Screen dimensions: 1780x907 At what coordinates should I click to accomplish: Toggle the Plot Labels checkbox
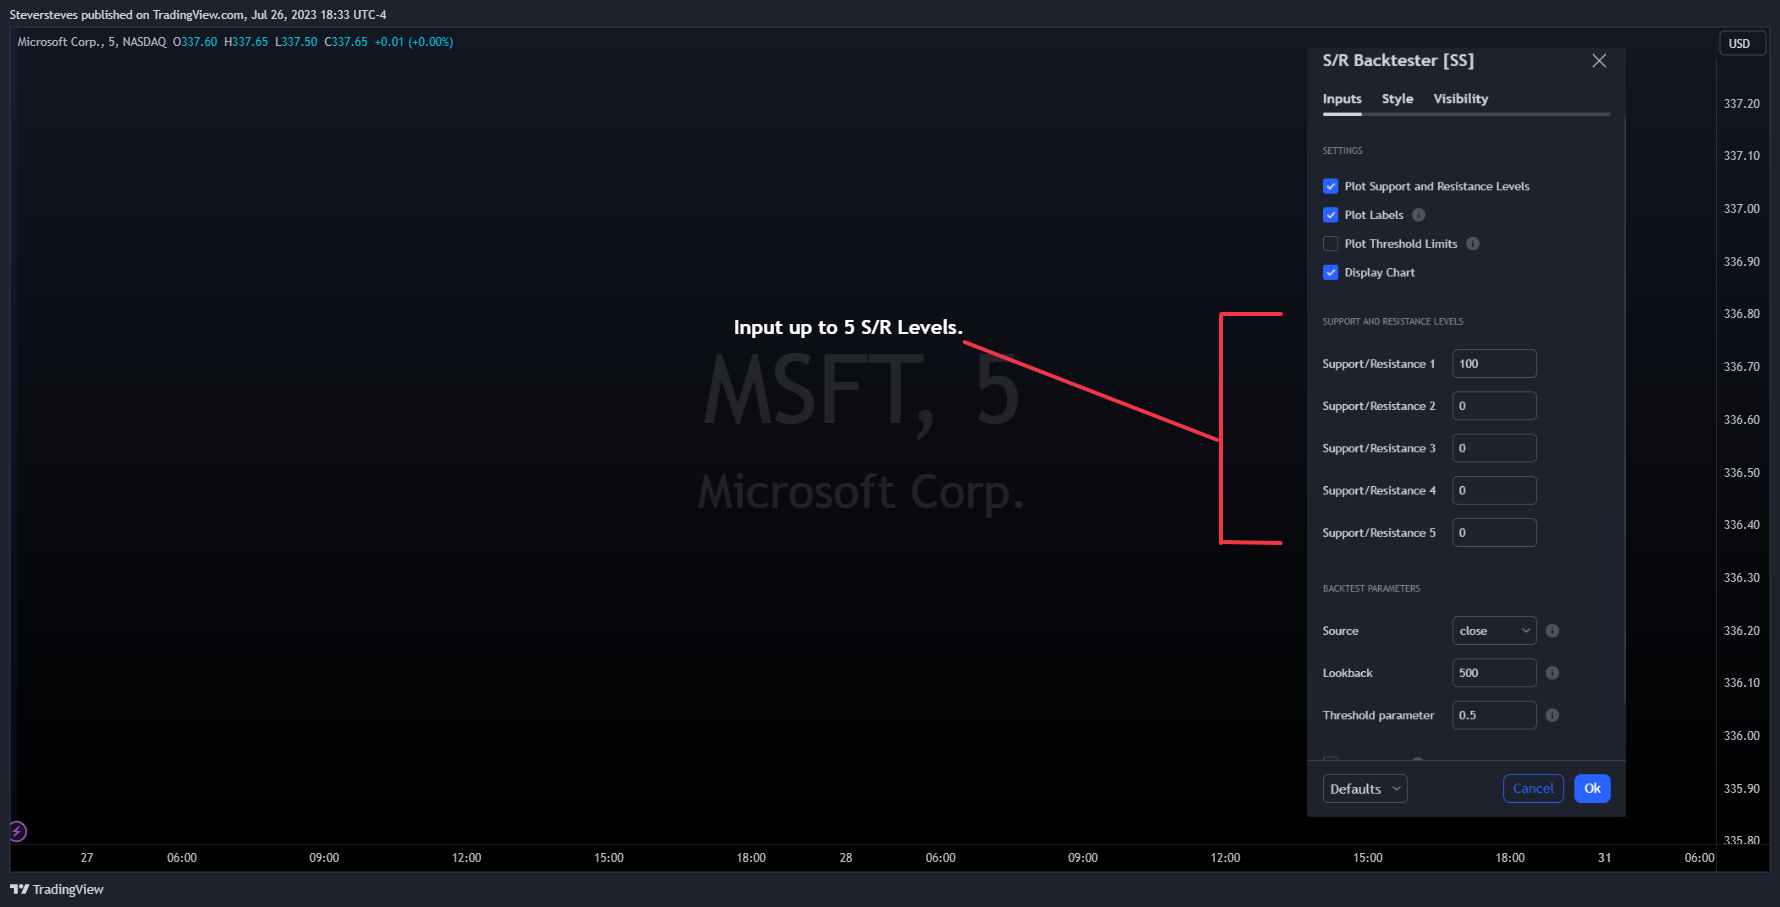tap(1330, 215)
